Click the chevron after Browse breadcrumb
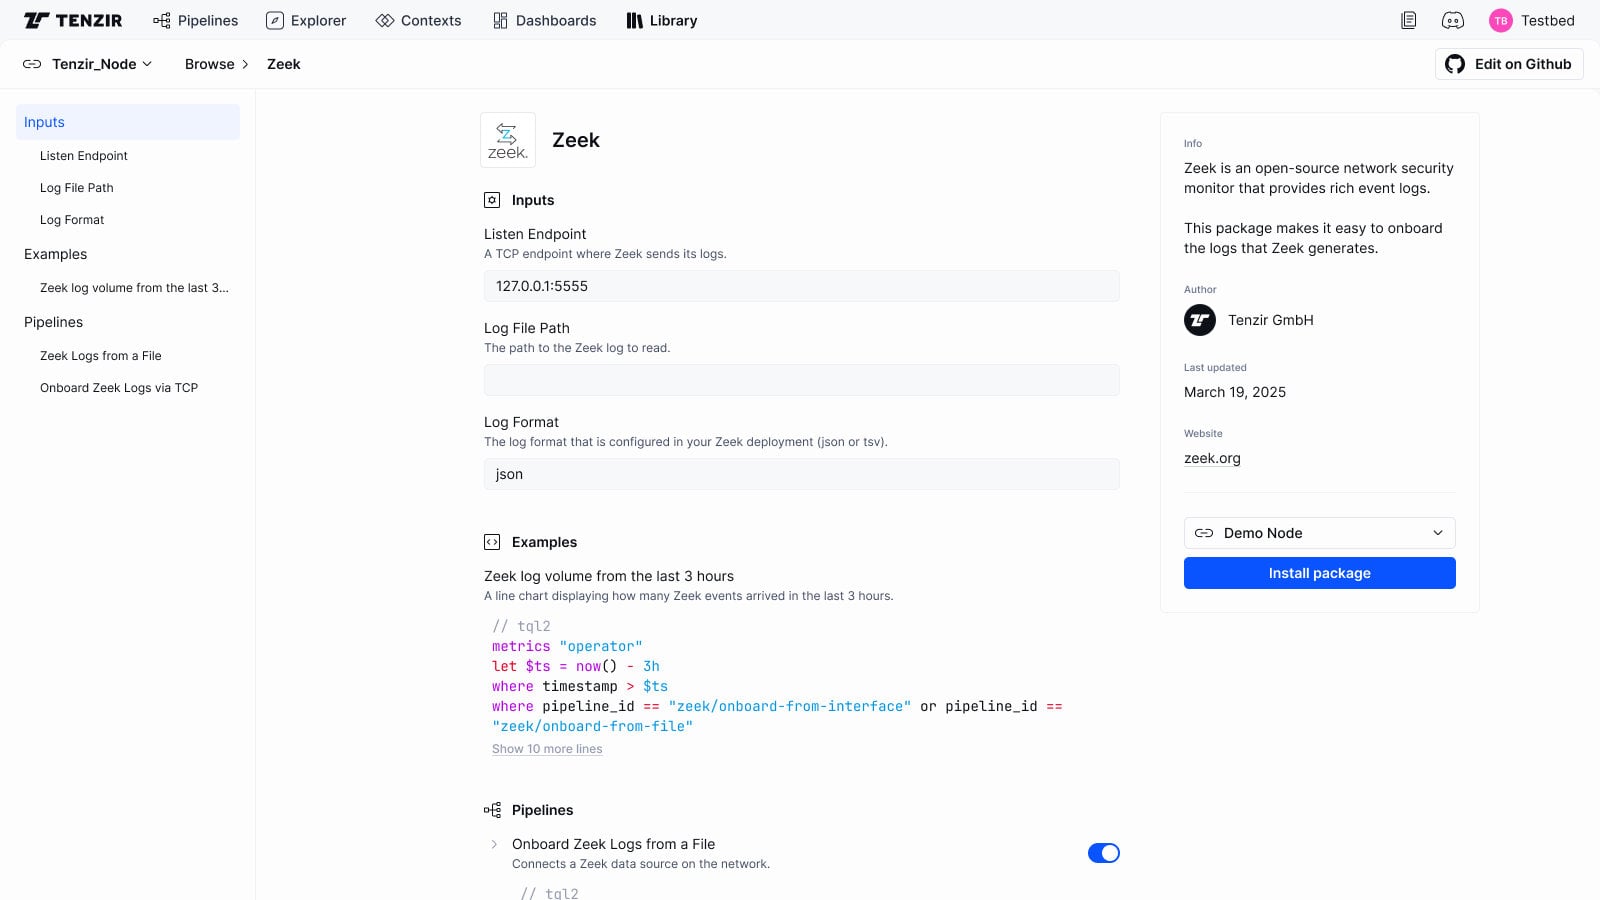 245,64
